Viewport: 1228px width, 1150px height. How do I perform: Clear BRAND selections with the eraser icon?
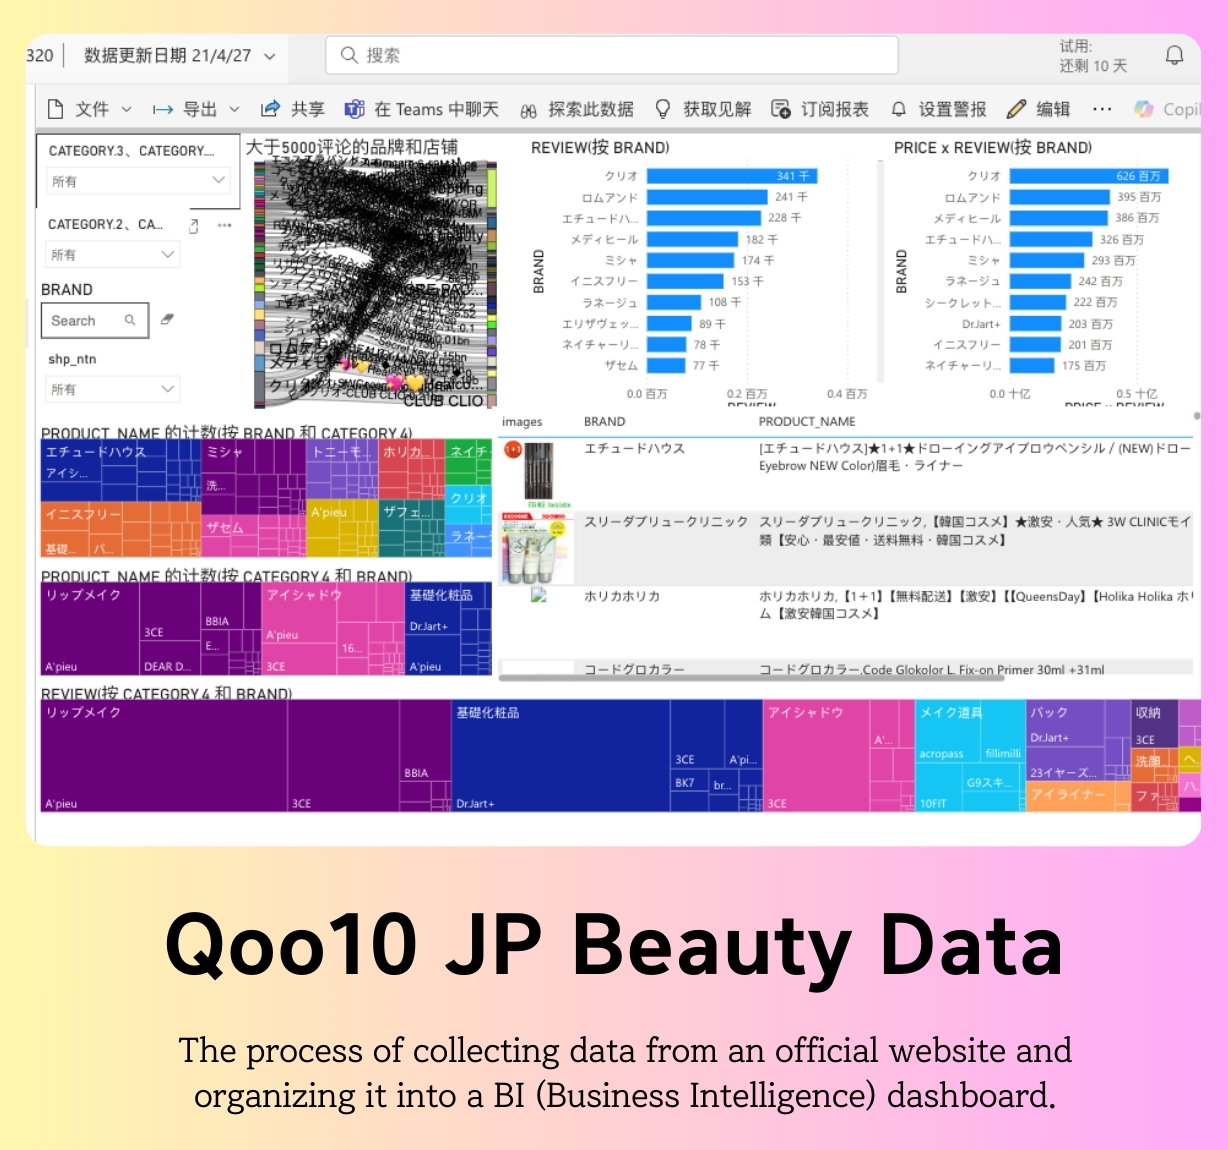pos(167,320)
